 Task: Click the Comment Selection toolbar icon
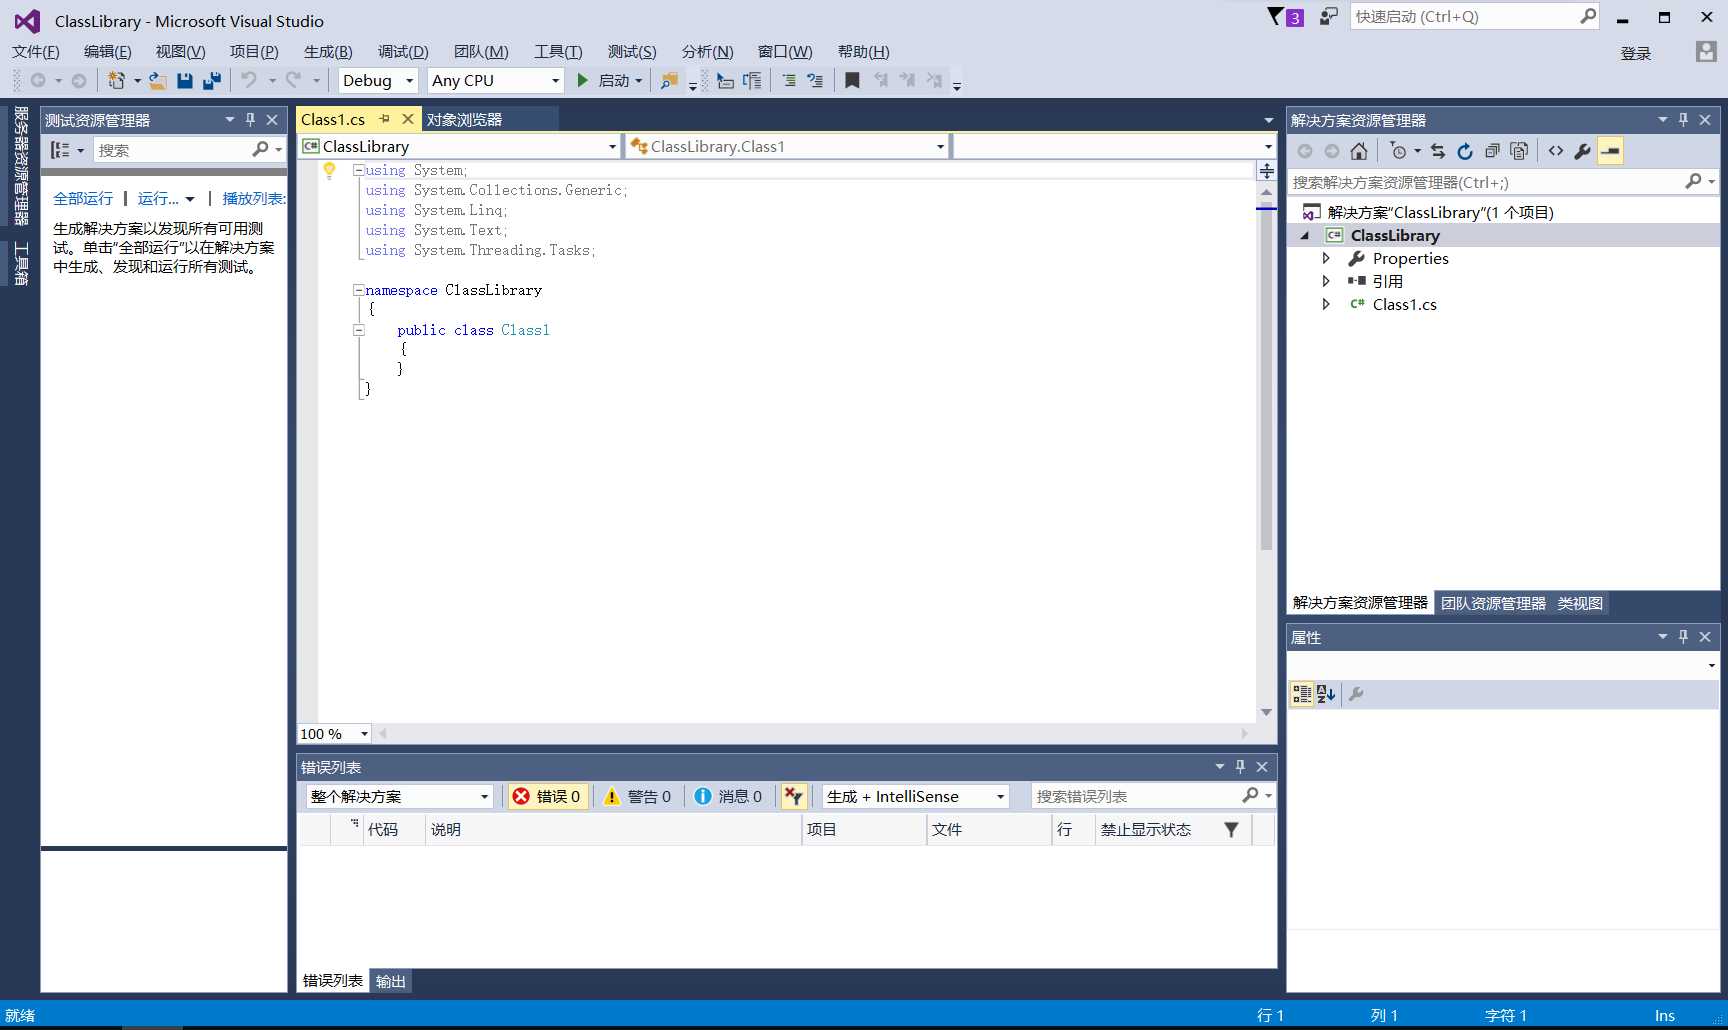(x=788, y=80)
